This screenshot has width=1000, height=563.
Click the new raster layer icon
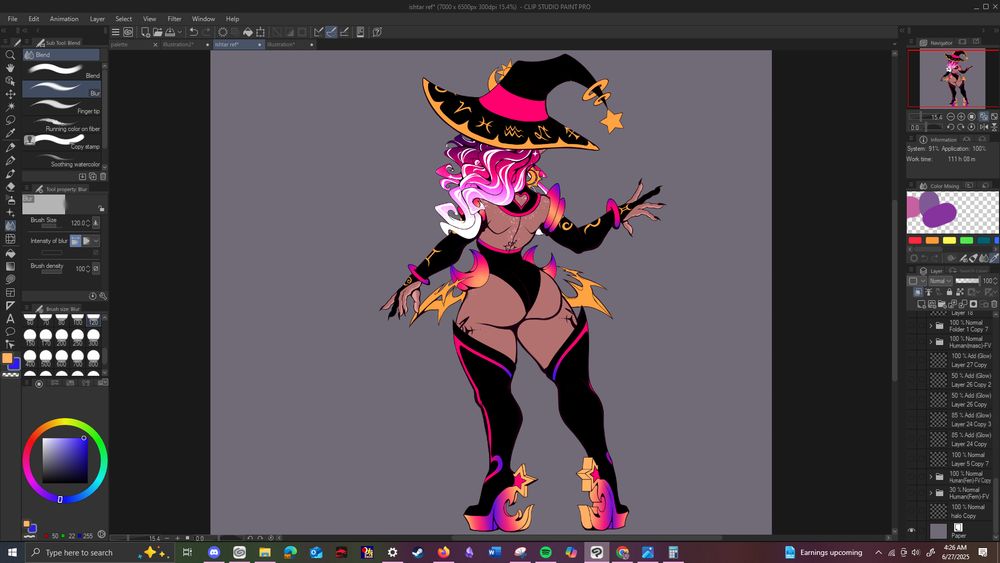(922, 304)
